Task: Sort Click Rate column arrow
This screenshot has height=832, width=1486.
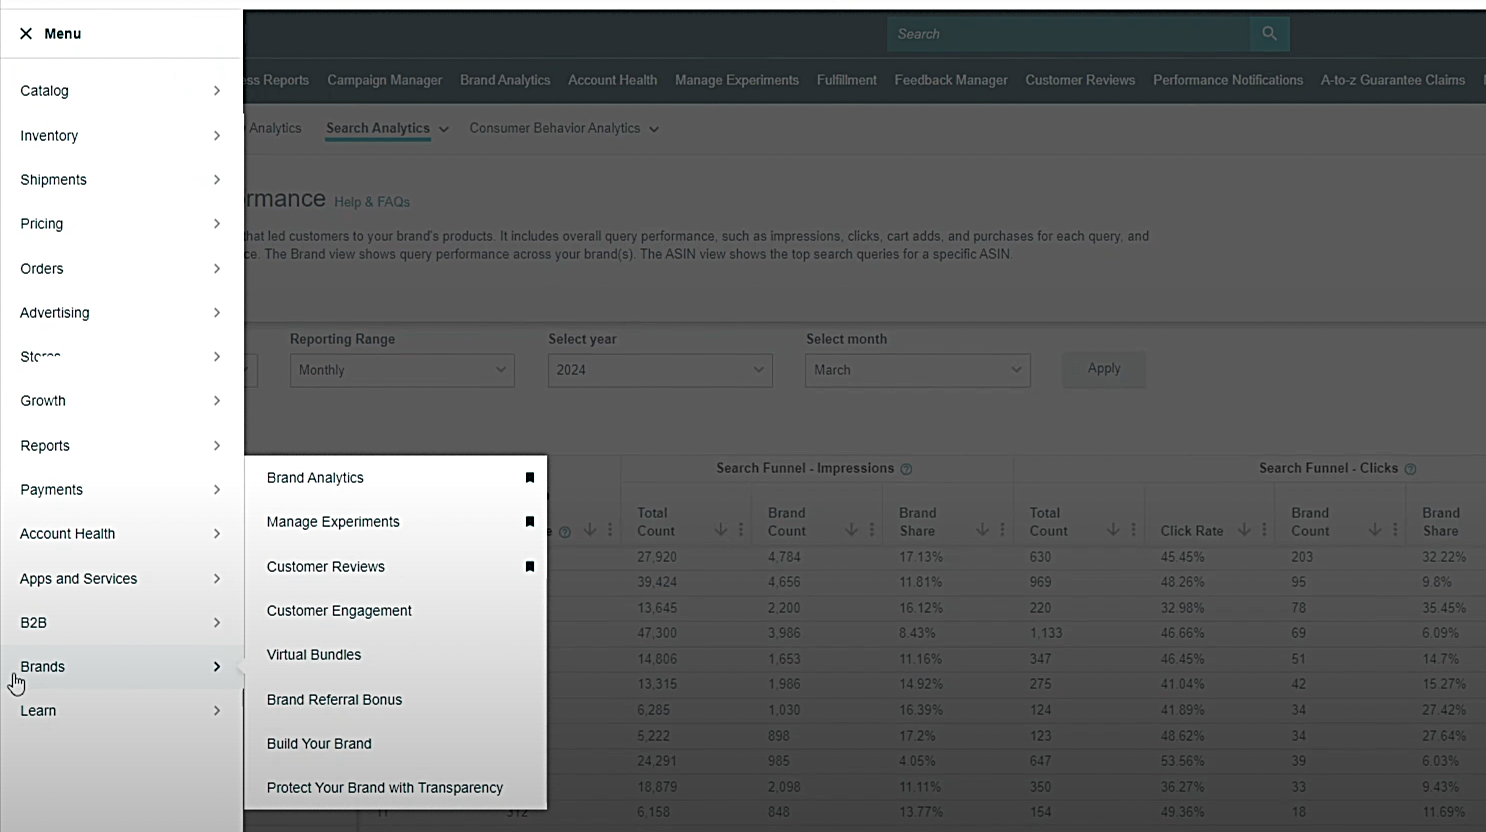Action: coord(1244,530)
